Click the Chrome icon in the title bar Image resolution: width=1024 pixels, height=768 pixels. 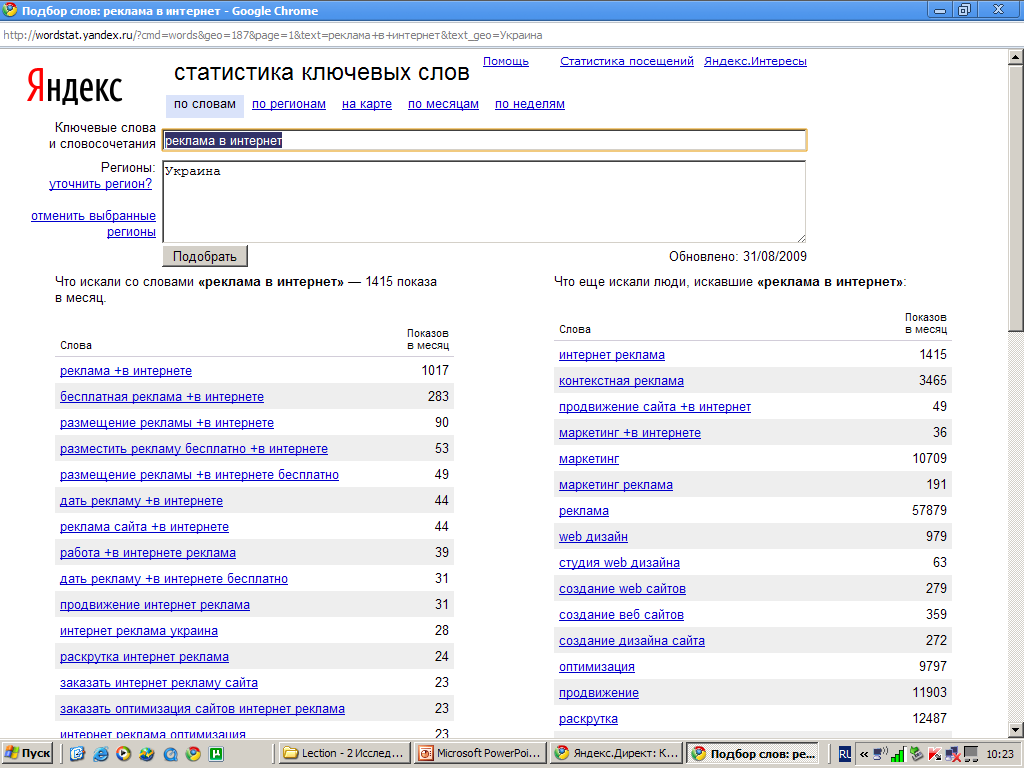click(10, 10)
